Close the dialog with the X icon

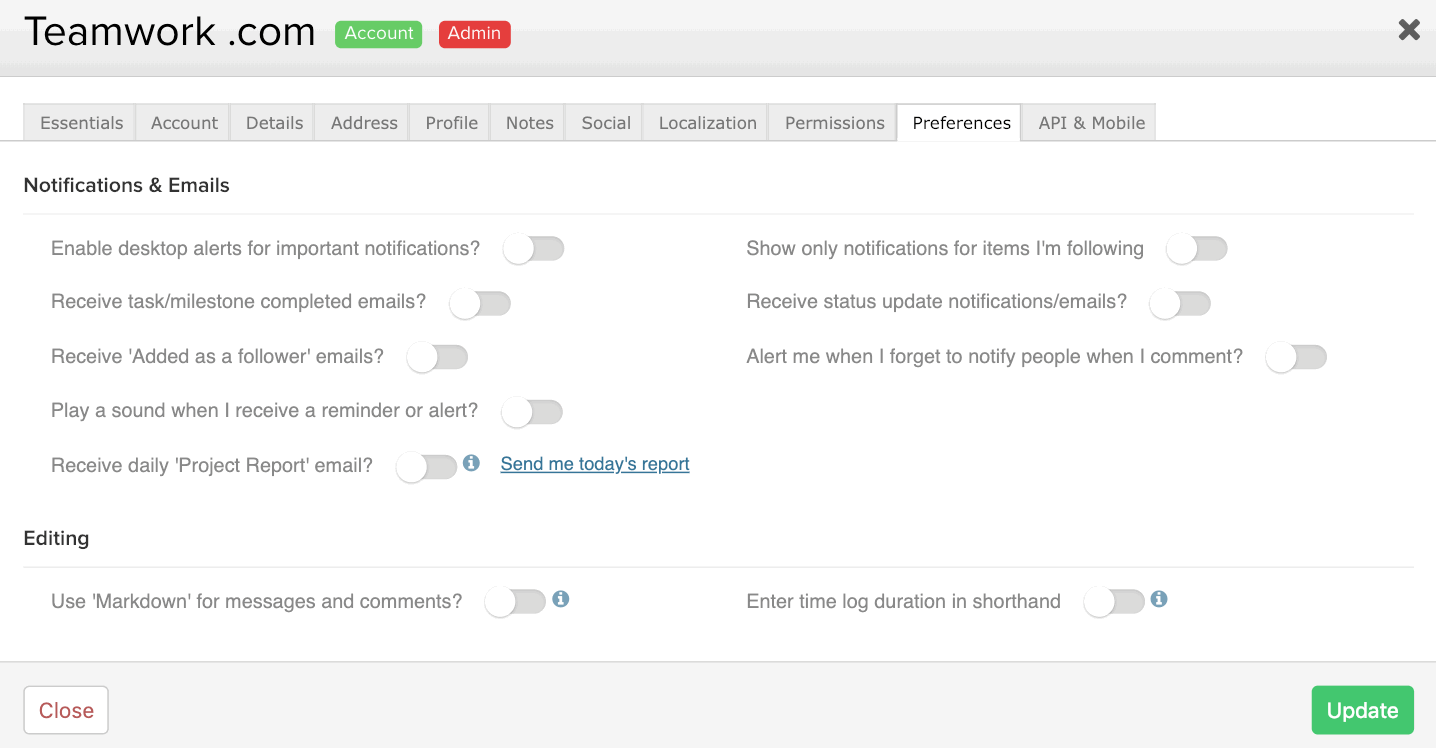[x=1409, y=30]
